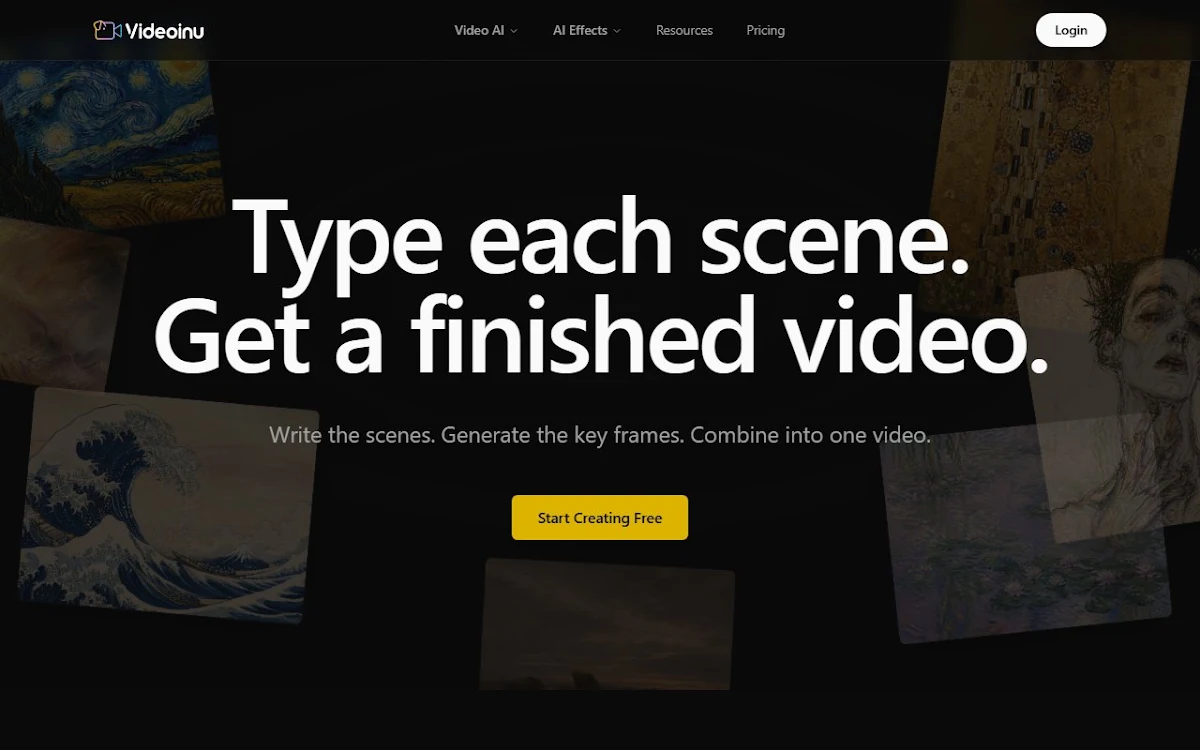Open the Pricing page
The height and width of the screenshot is (750, 1200).
(765, 30)
